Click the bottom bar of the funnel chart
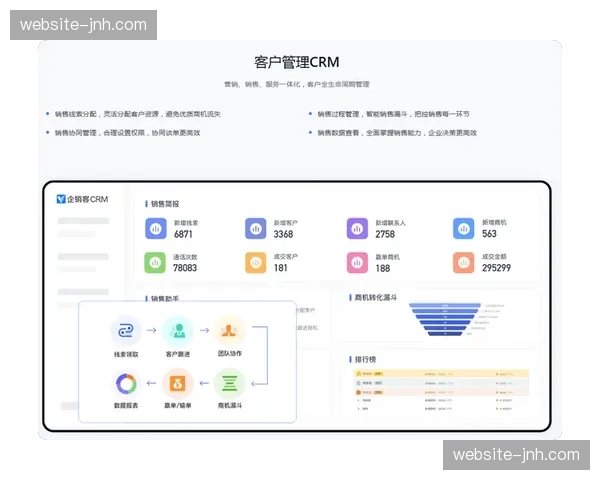Screen dimensions: 600x480 [445, 334]
